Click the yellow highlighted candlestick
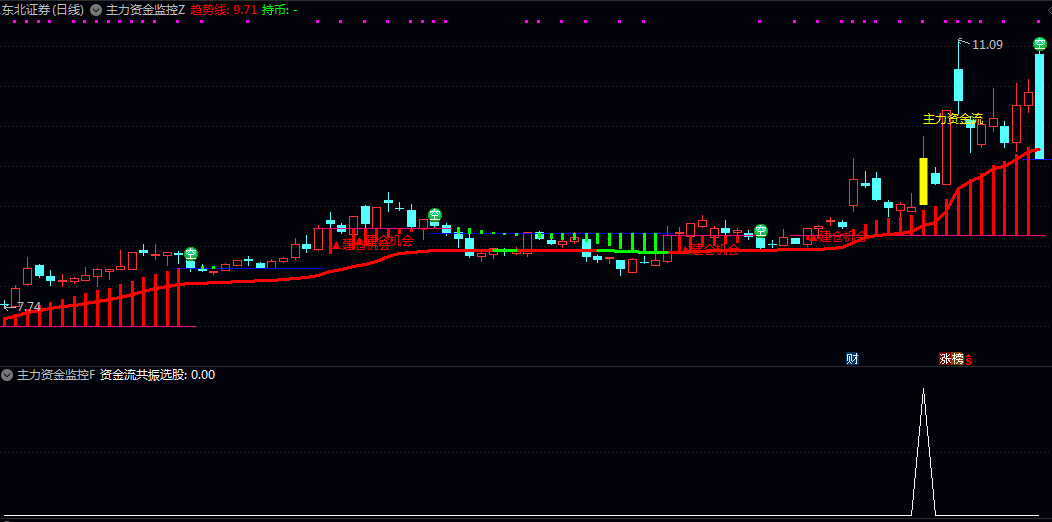The width and height of the screenshot is (1052, 522). (x=923, y=181)
